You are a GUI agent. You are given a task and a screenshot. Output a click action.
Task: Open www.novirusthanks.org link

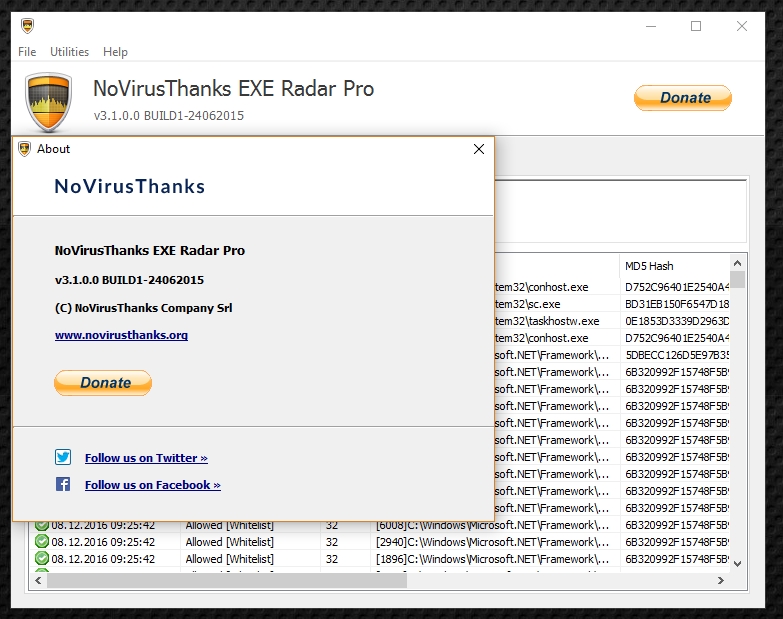121,335
